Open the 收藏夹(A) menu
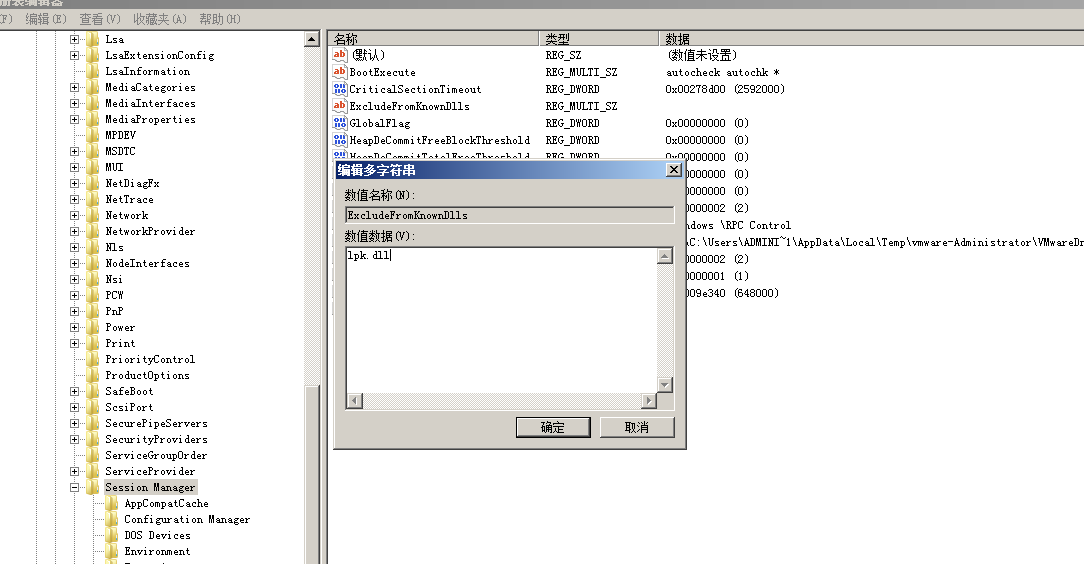 coord(160,19)
